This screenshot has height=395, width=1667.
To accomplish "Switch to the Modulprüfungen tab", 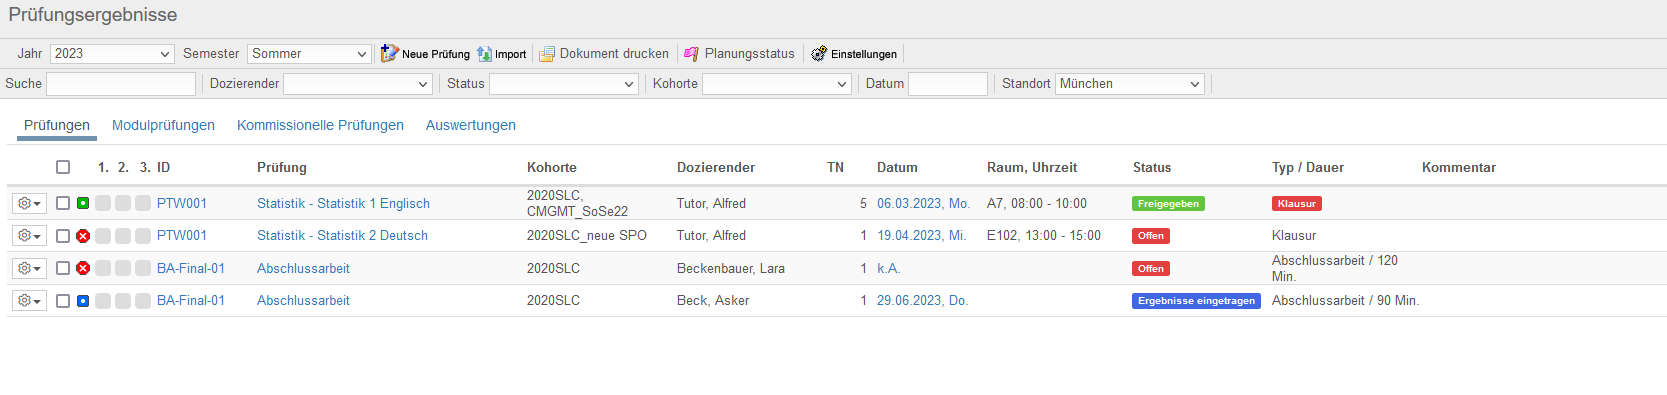I will [163, 125].
